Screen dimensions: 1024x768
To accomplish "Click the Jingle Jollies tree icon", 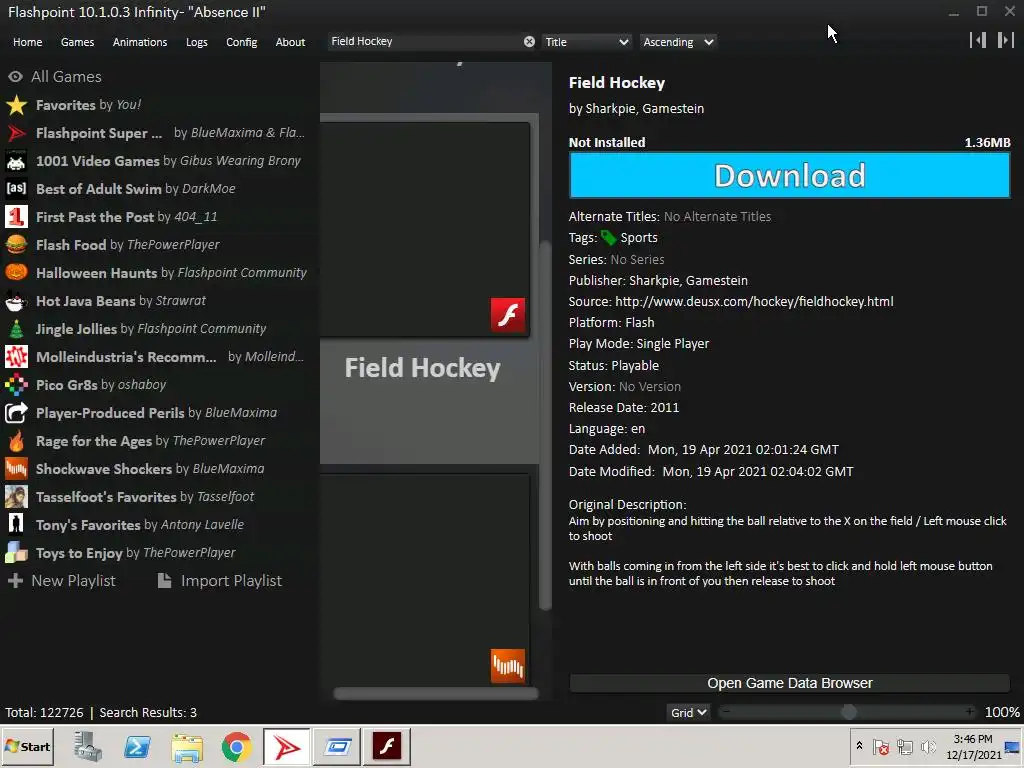I will (16, 328).
